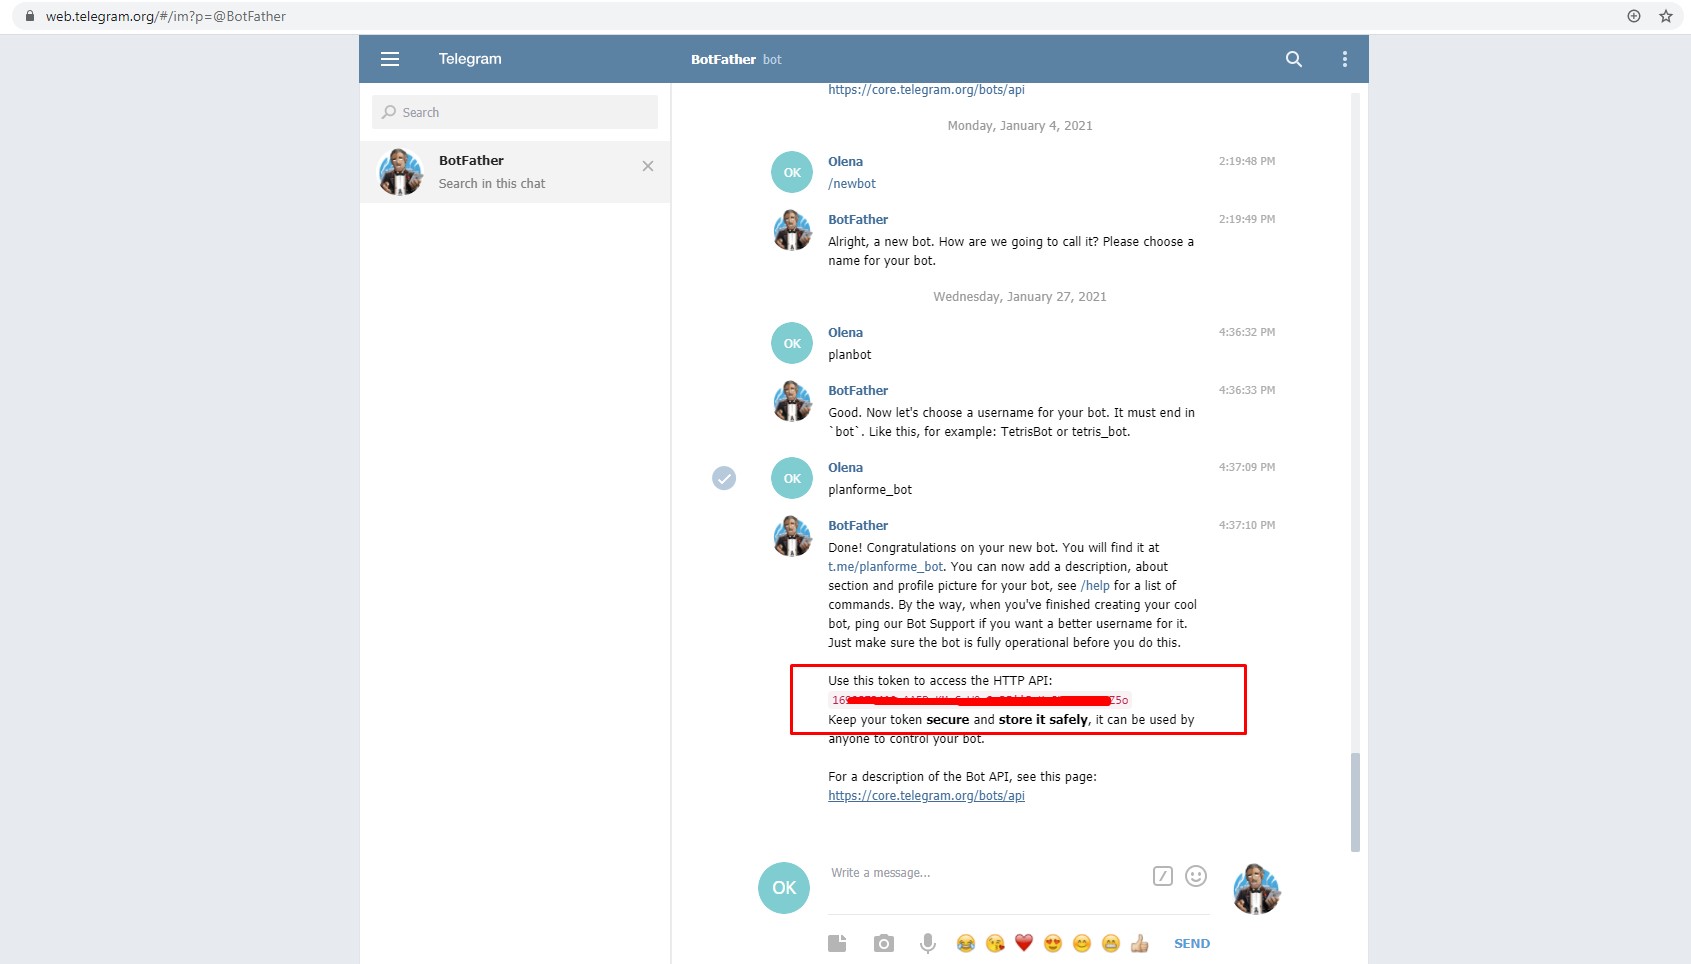Toggle selection checkmark on planforme_bot message
The width and height of the screenshot is (1691, 964).
point(724,478)
